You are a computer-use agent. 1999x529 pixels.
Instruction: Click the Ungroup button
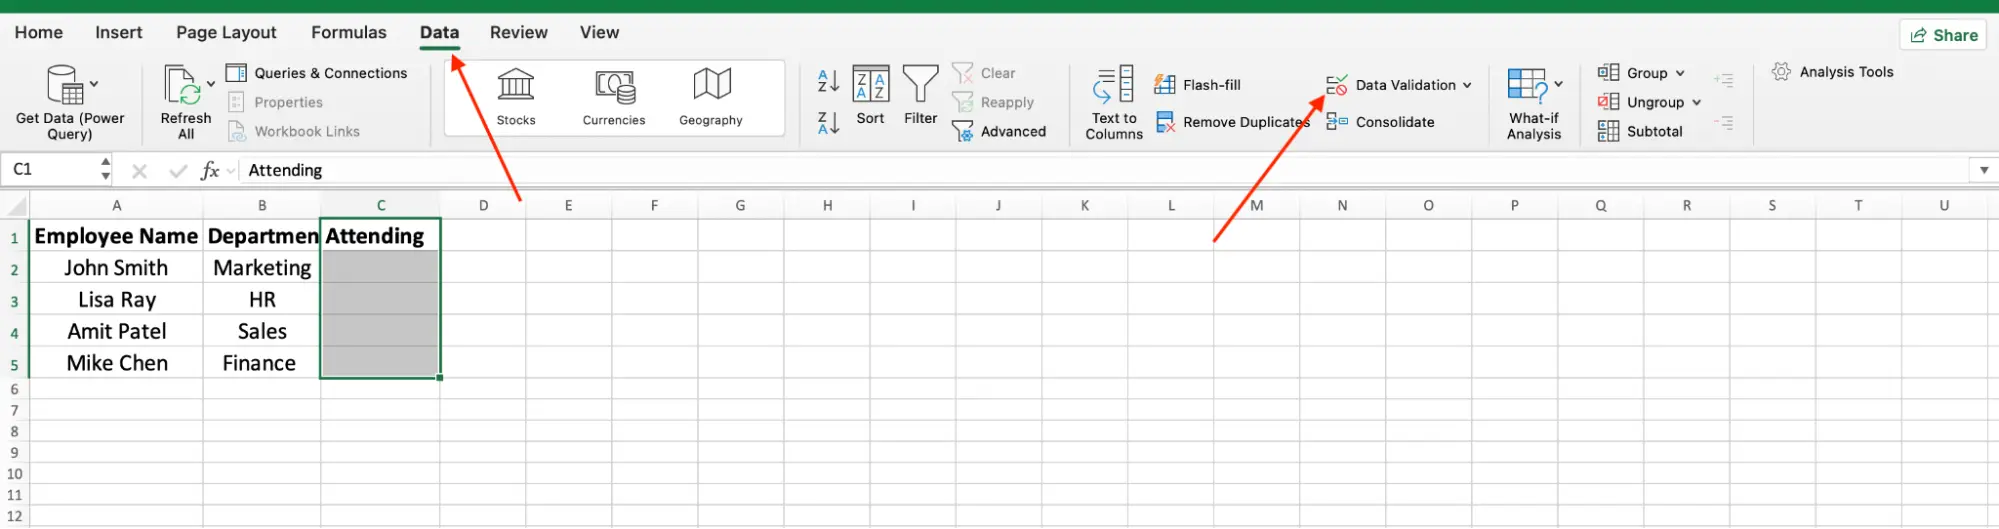pyautogui.click(x=1640, y=102)
